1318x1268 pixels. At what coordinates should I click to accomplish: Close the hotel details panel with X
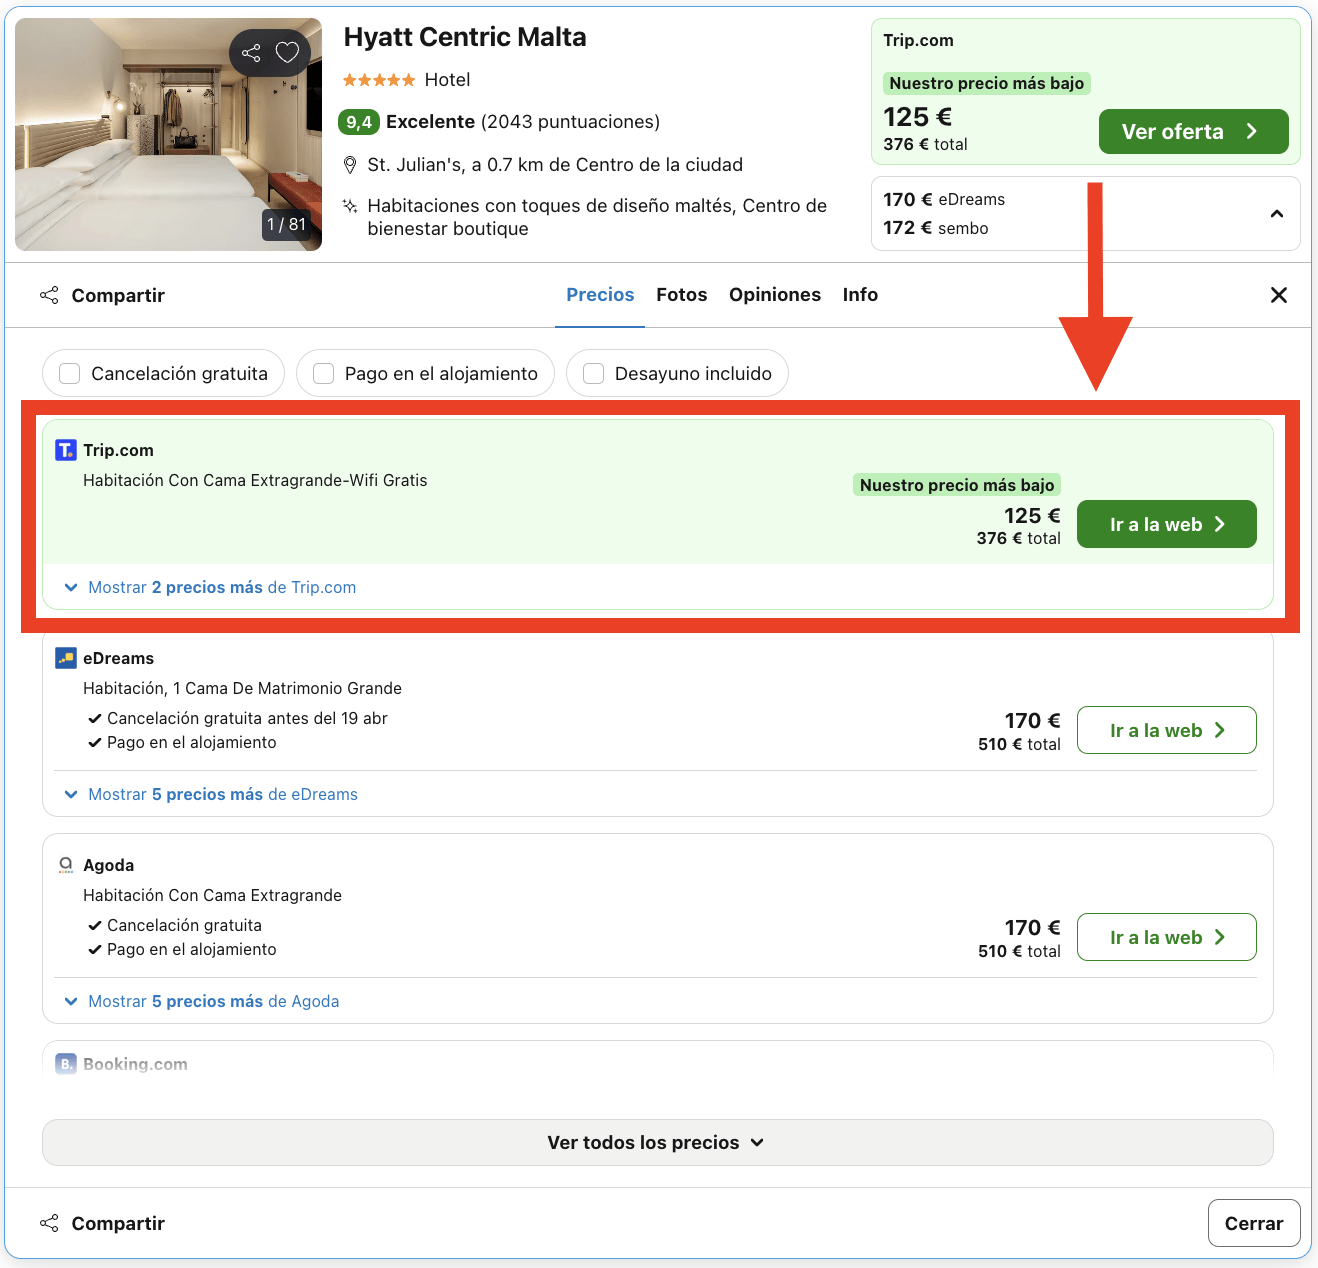click(1278, 295)
